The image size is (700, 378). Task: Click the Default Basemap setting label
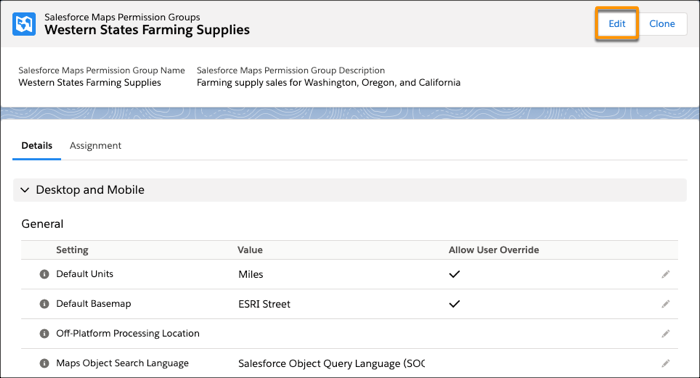point(93,304)
